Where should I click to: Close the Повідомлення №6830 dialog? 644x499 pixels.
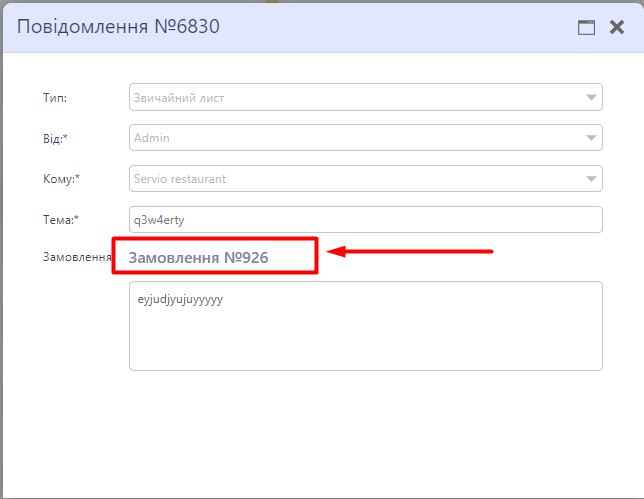coord(617,27)
